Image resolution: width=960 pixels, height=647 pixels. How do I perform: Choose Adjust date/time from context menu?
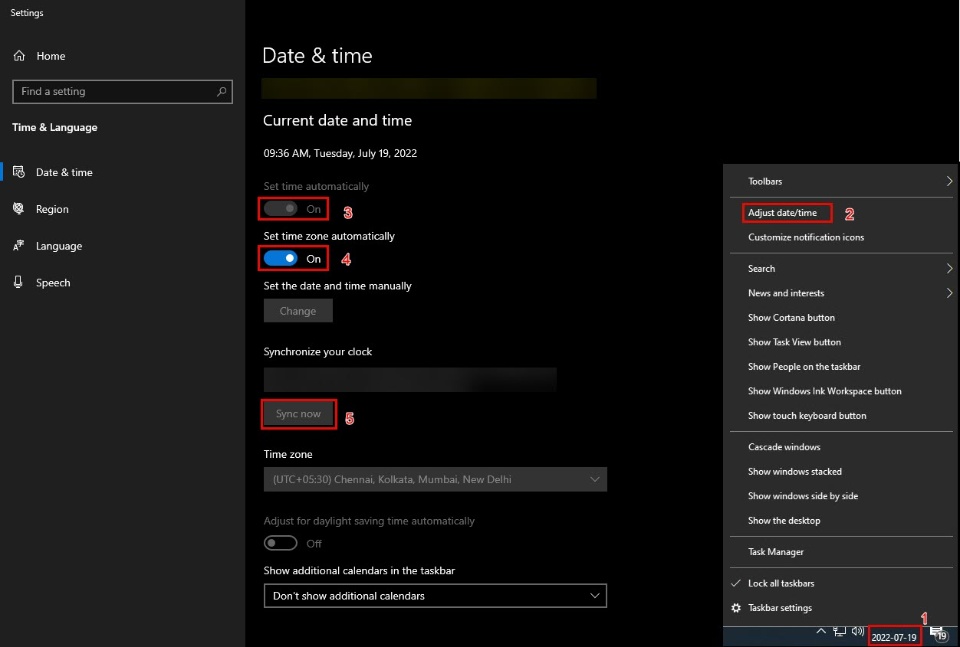tap(782, 213)
